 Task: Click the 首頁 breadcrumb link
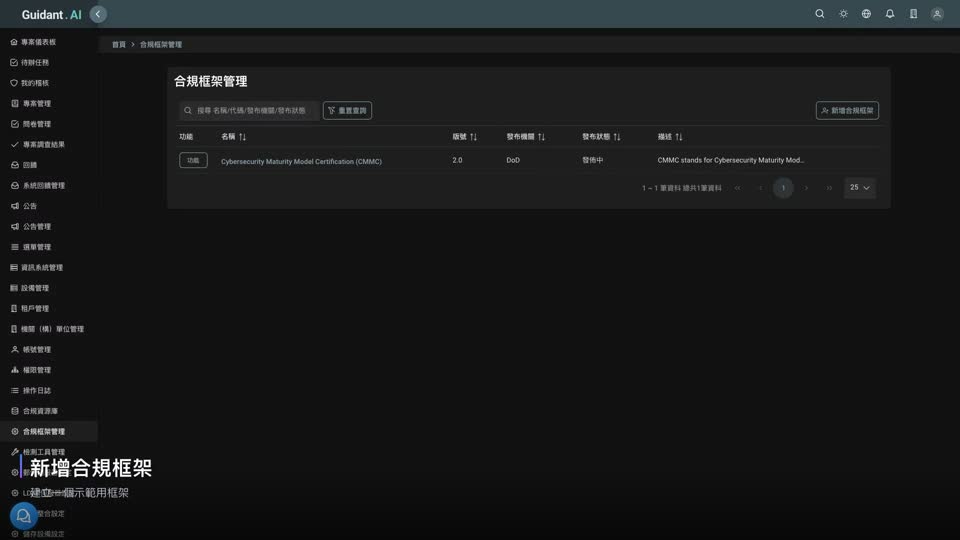point(119,45)
